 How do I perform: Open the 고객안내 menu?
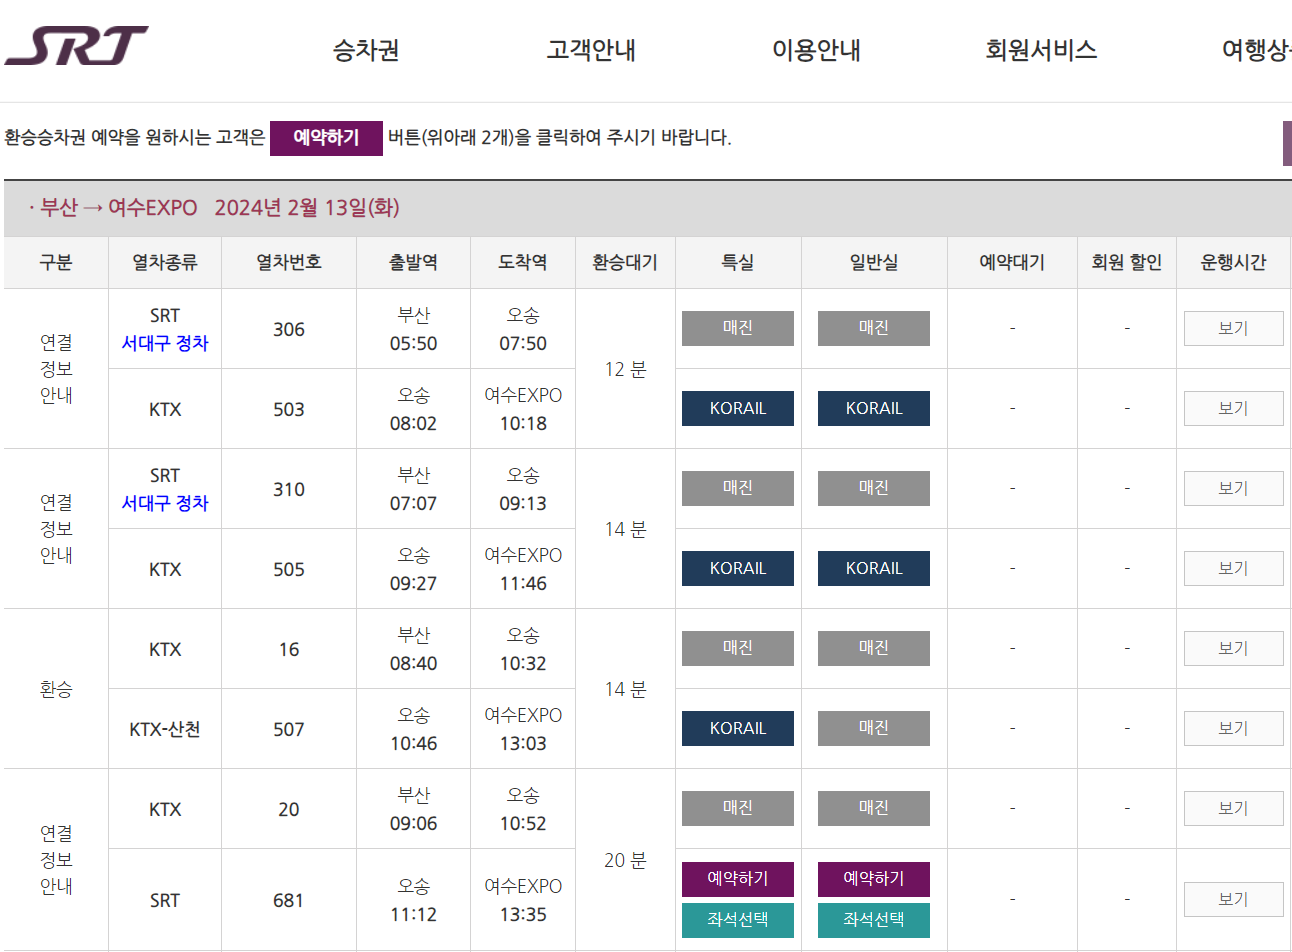591,50
